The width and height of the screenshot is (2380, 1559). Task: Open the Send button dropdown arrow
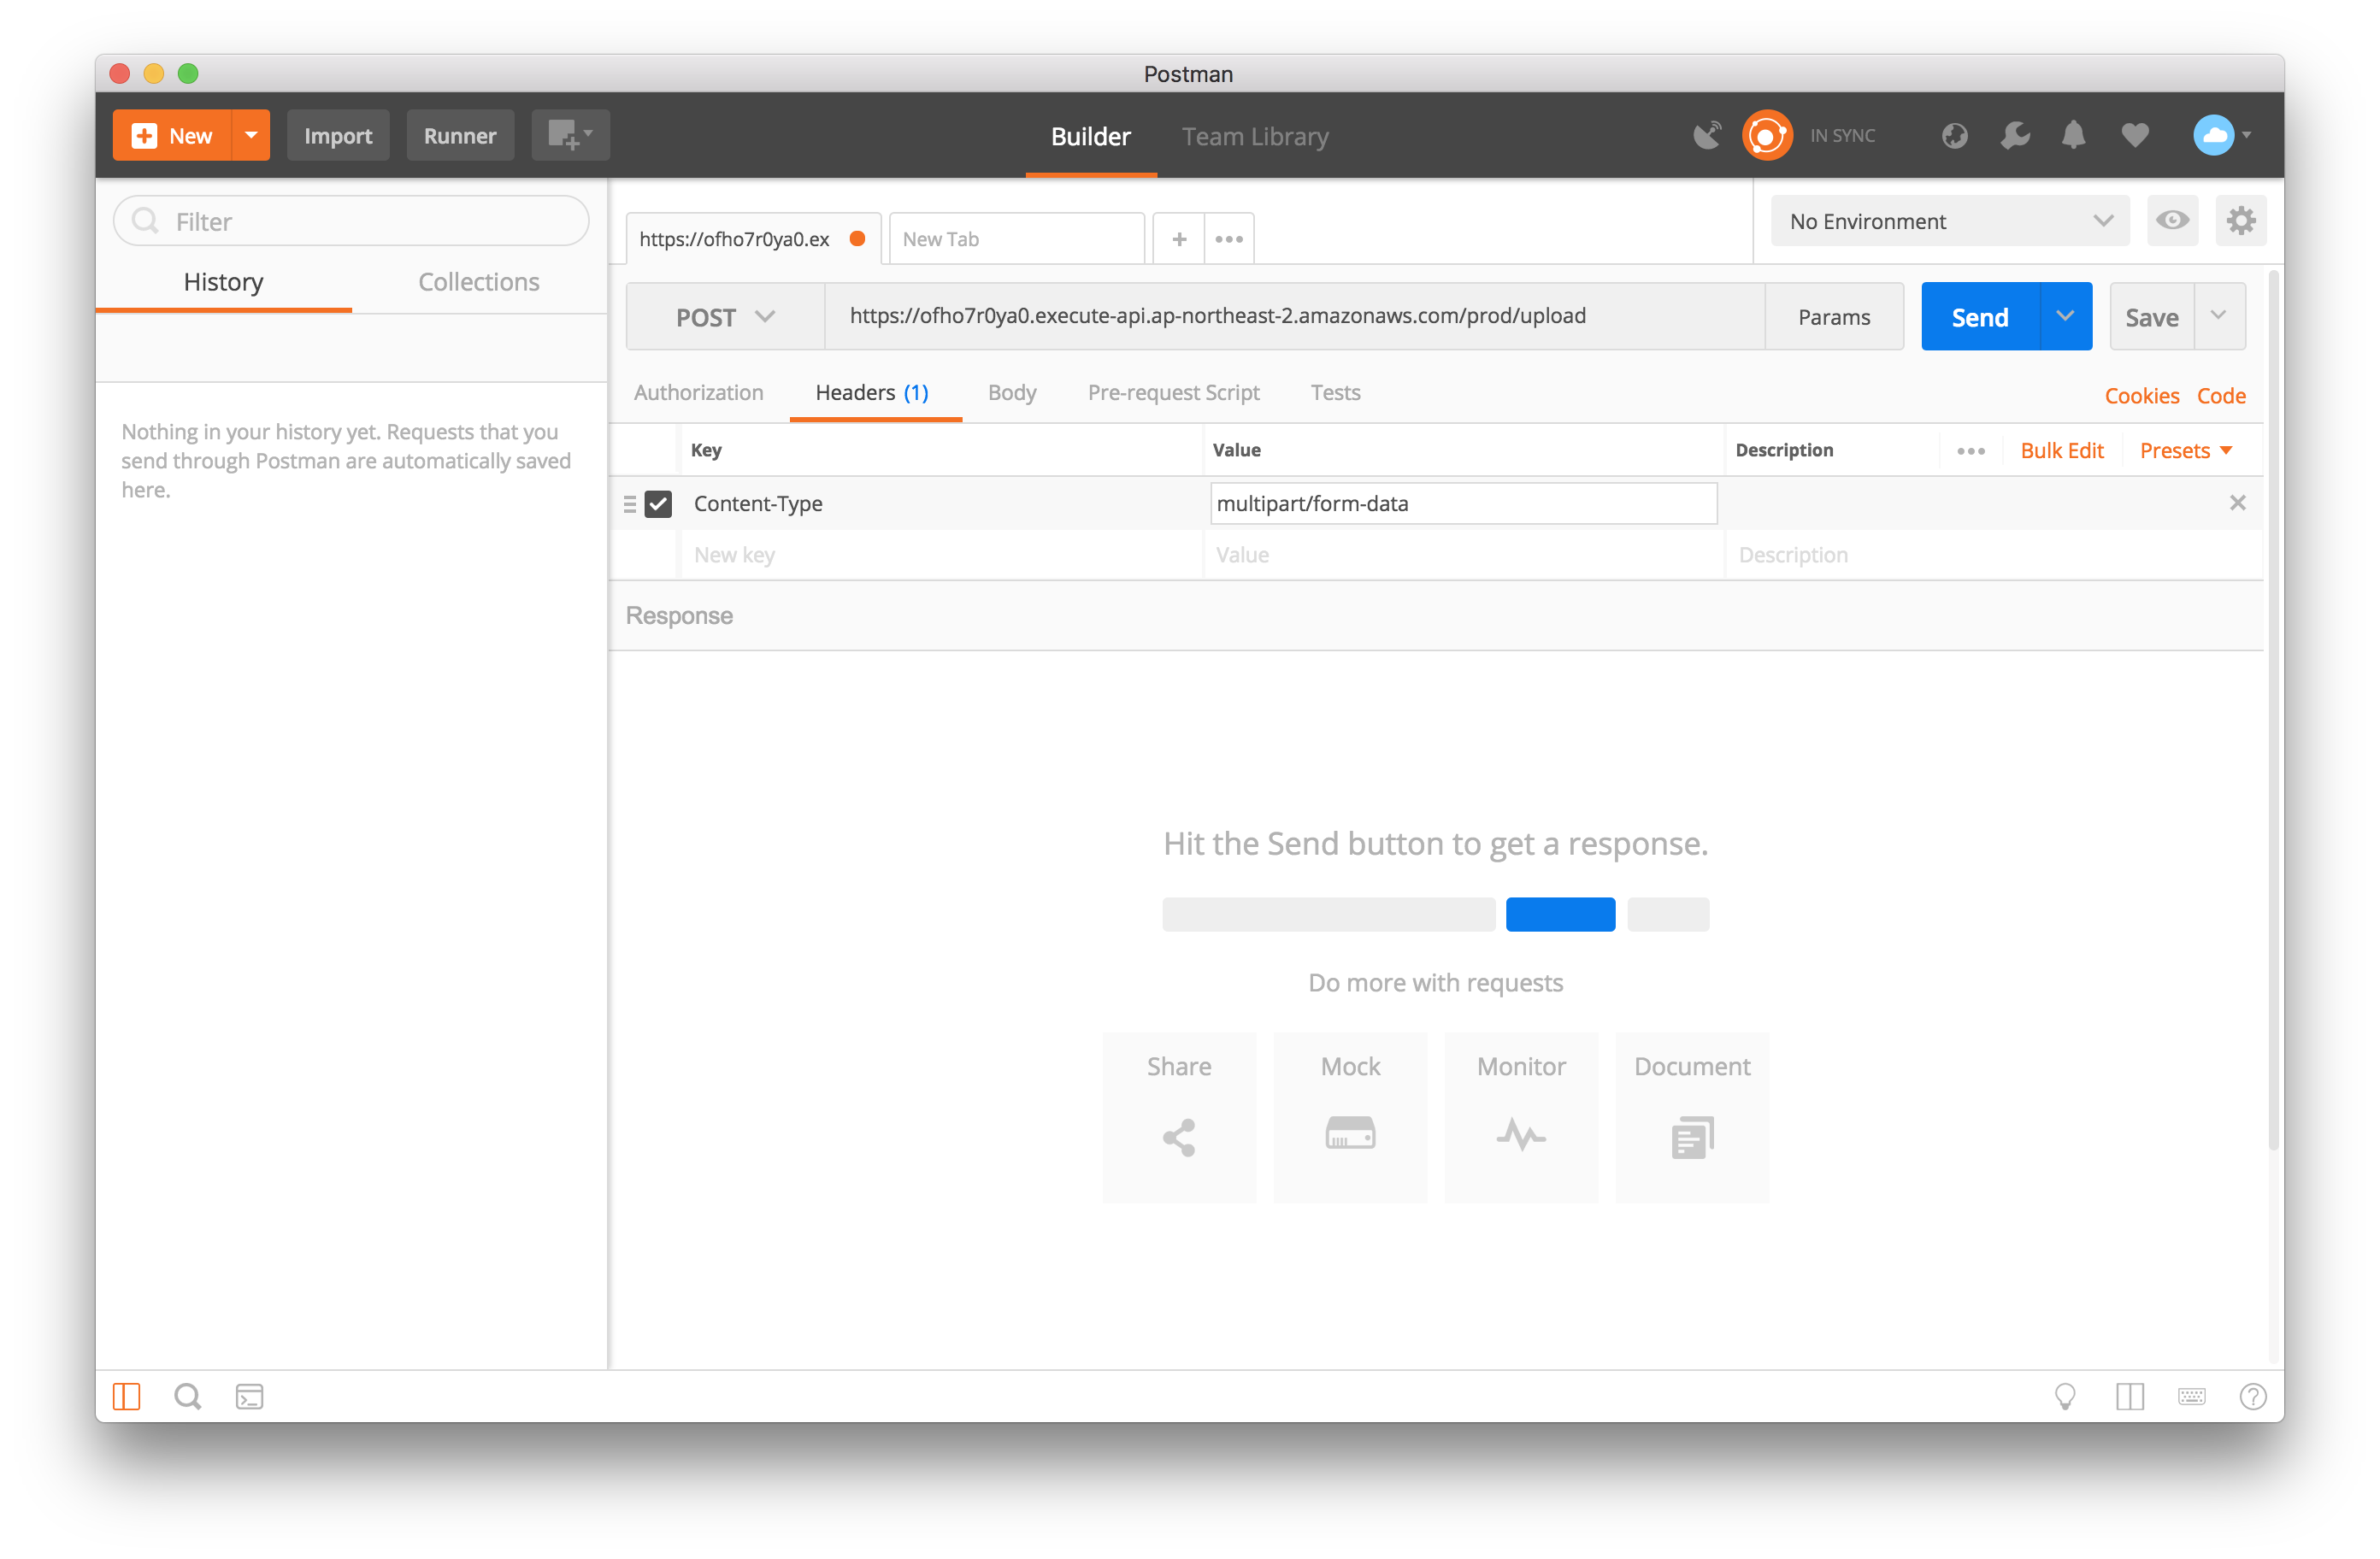2065,317
